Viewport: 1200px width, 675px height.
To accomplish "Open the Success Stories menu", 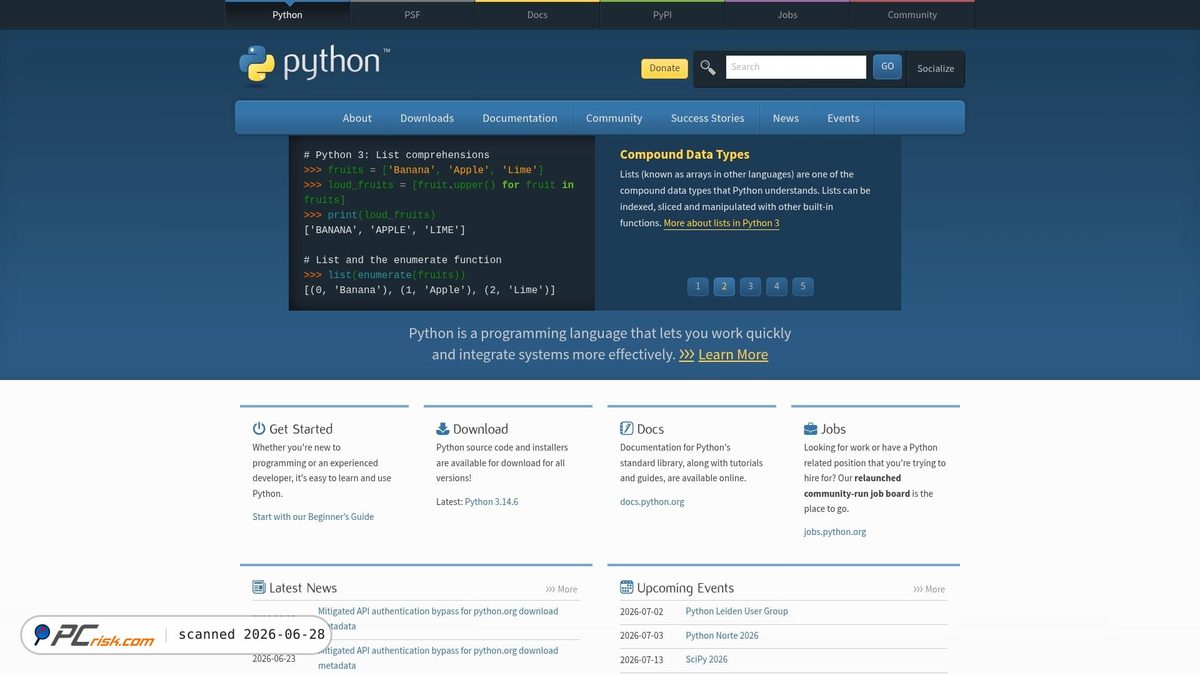I will tap(707, 118).
